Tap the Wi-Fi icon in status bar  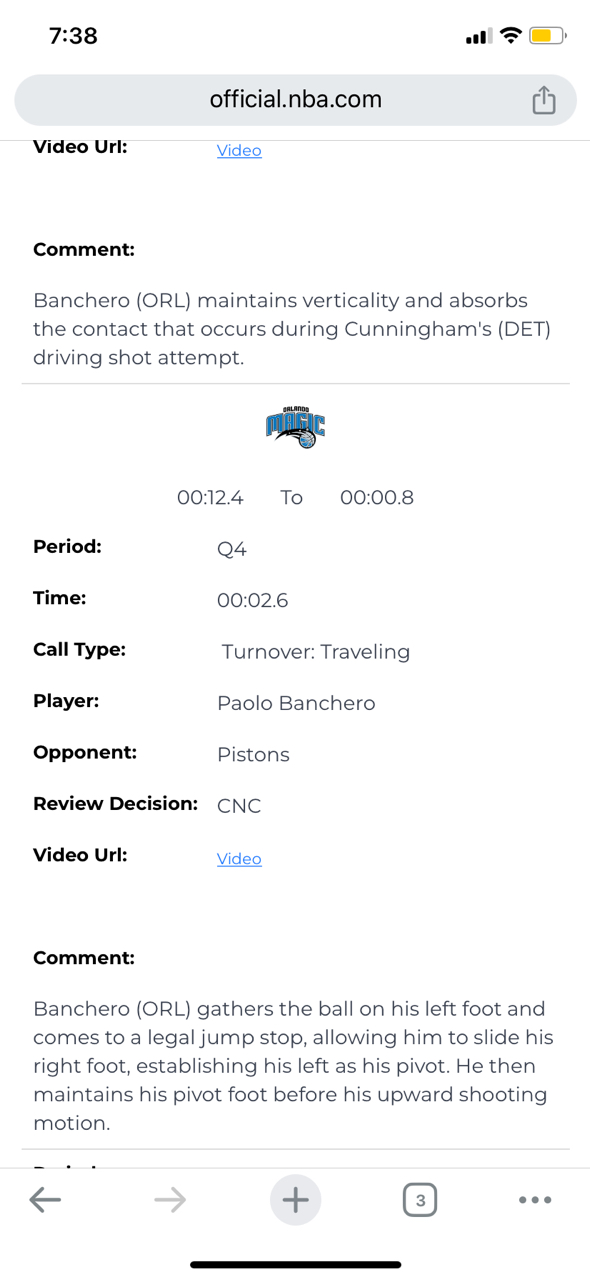(x=511, y=36)
